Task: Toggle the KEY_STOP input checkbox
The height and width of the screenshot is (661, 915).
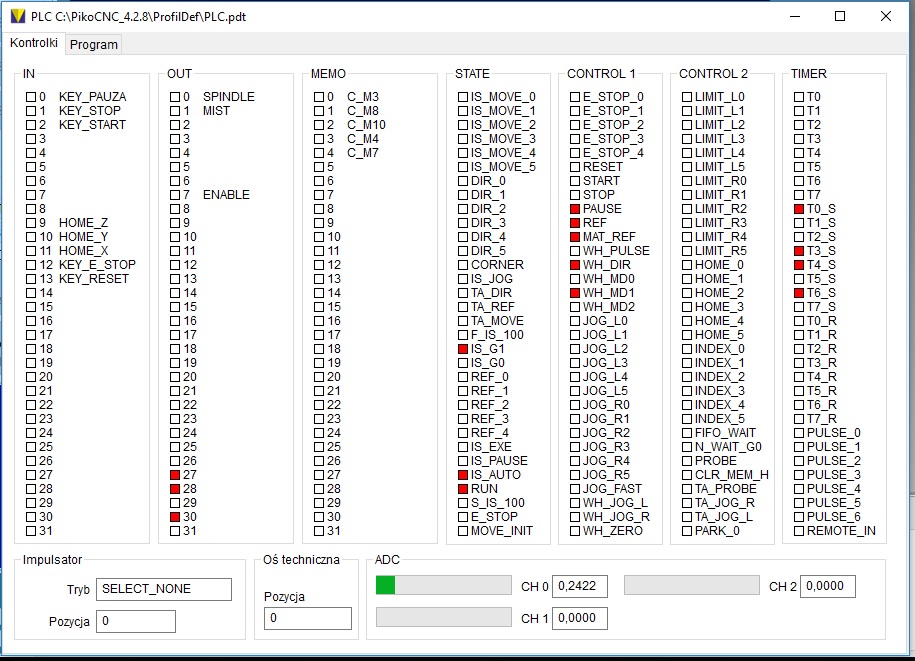Action: tap(31, 111)
